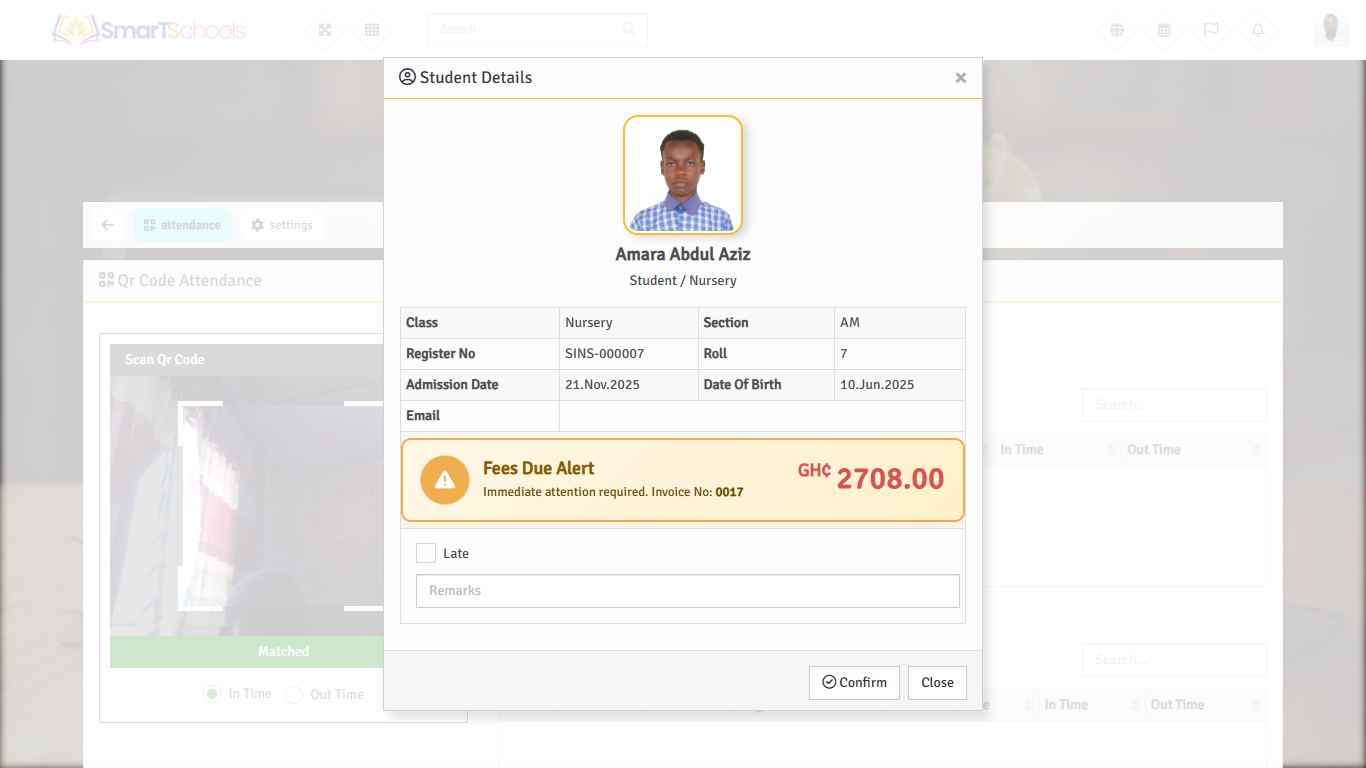
Task: Click the "Date Of Birth" label cell
Action: 766,385
